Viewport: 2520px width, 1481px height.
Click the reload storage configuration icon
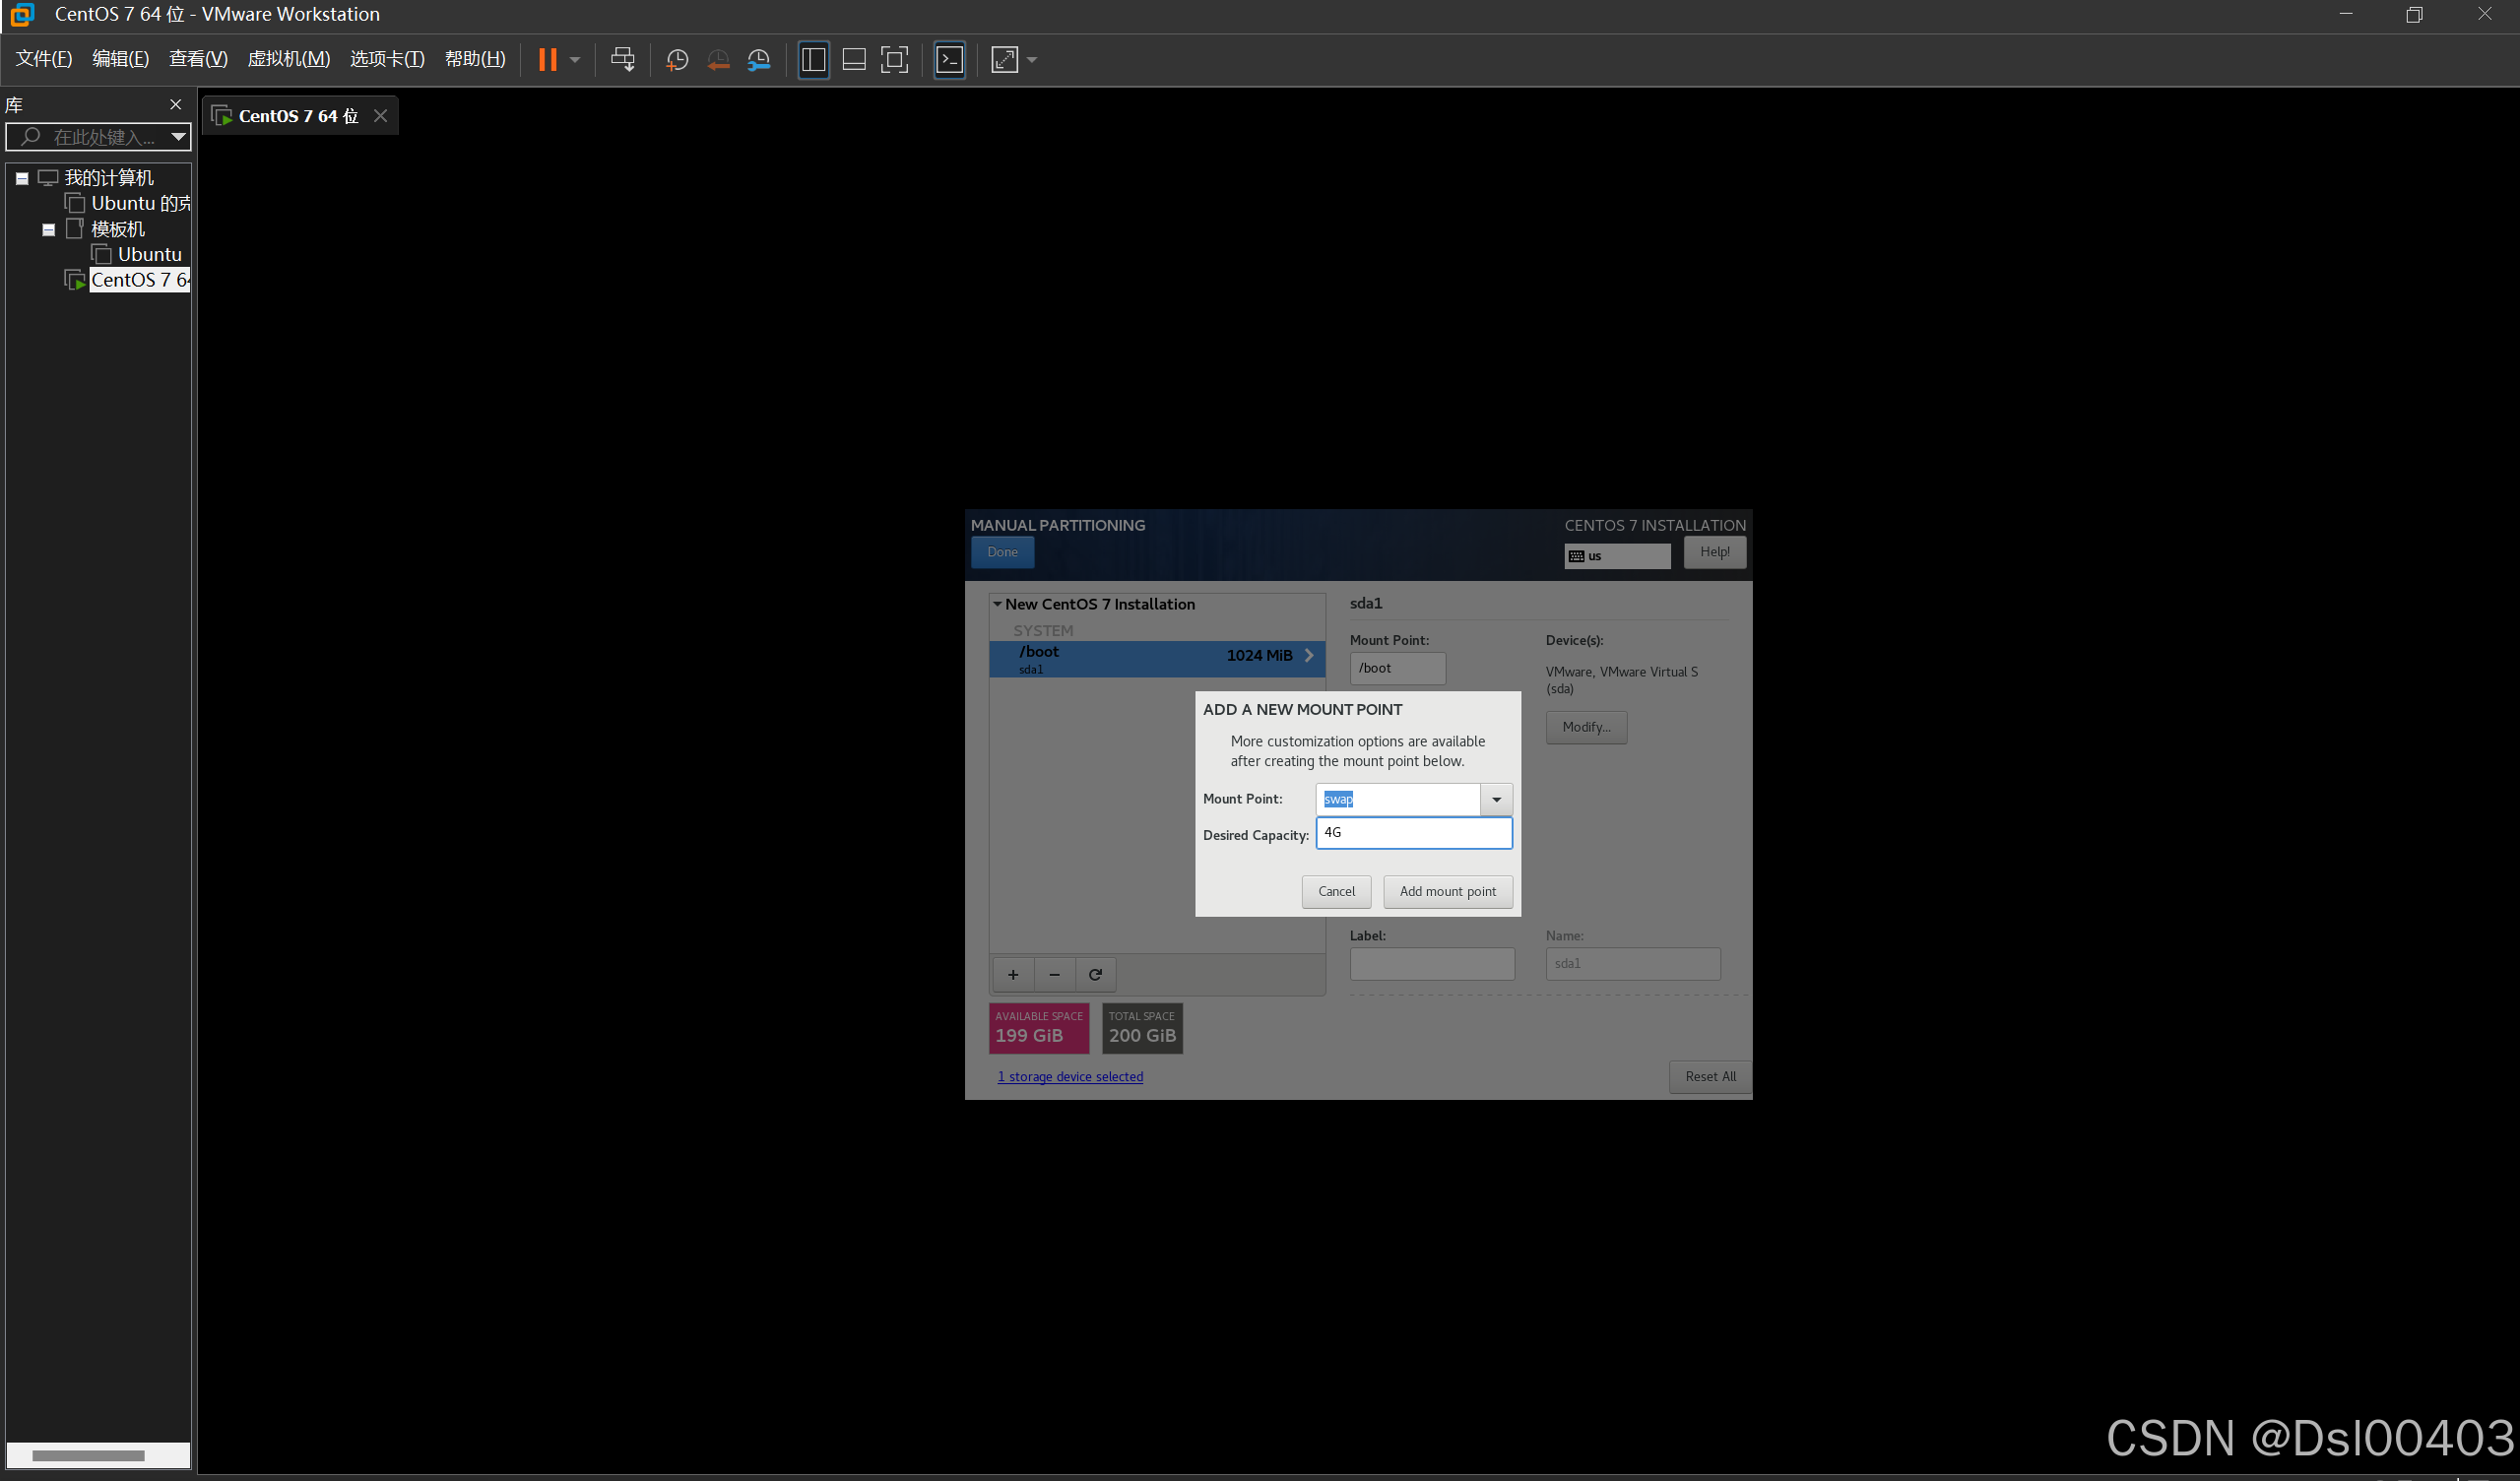[1095, 975]
